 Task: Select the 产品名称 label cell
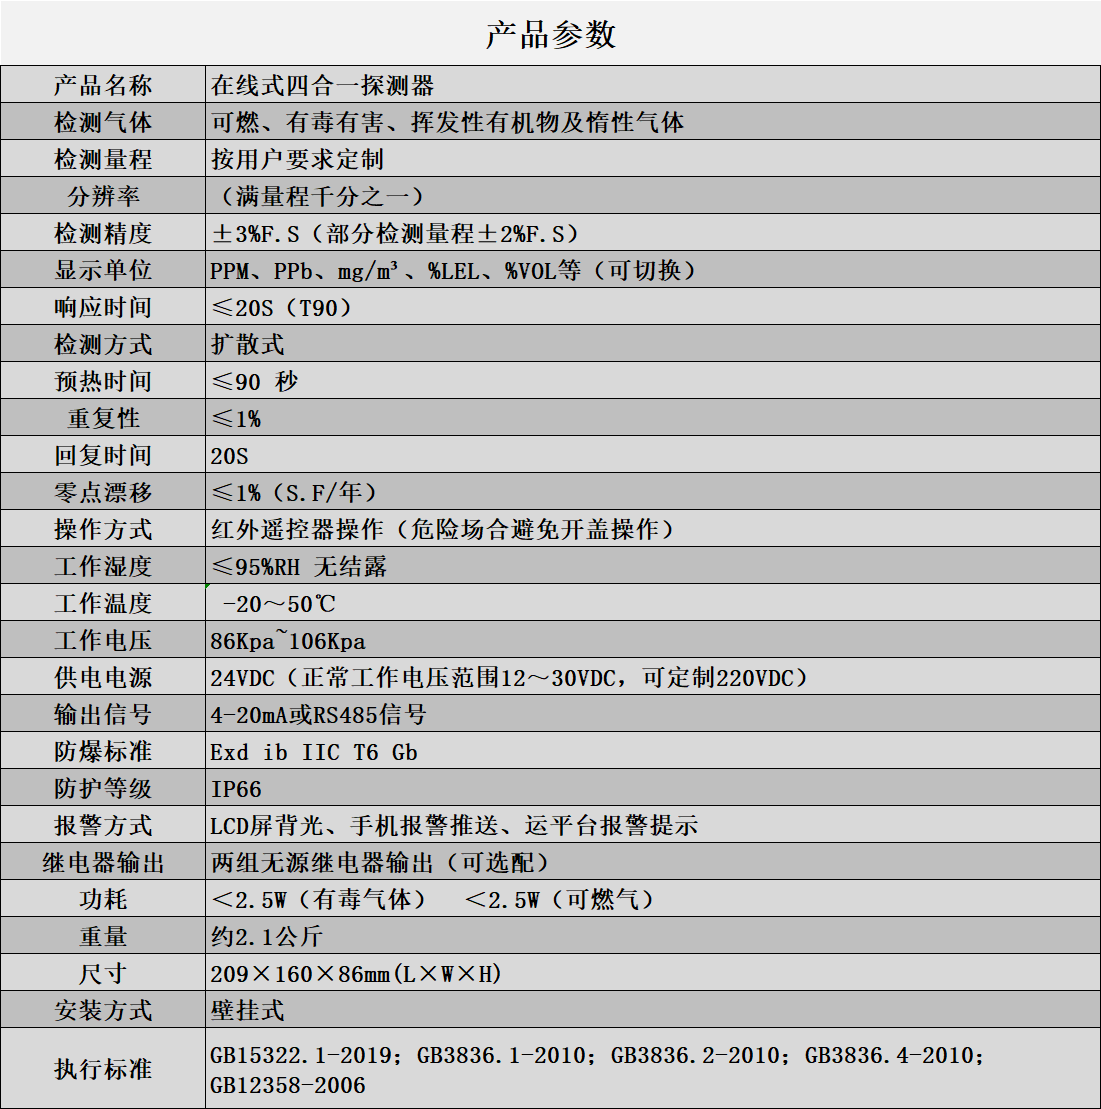coord(103,86)
